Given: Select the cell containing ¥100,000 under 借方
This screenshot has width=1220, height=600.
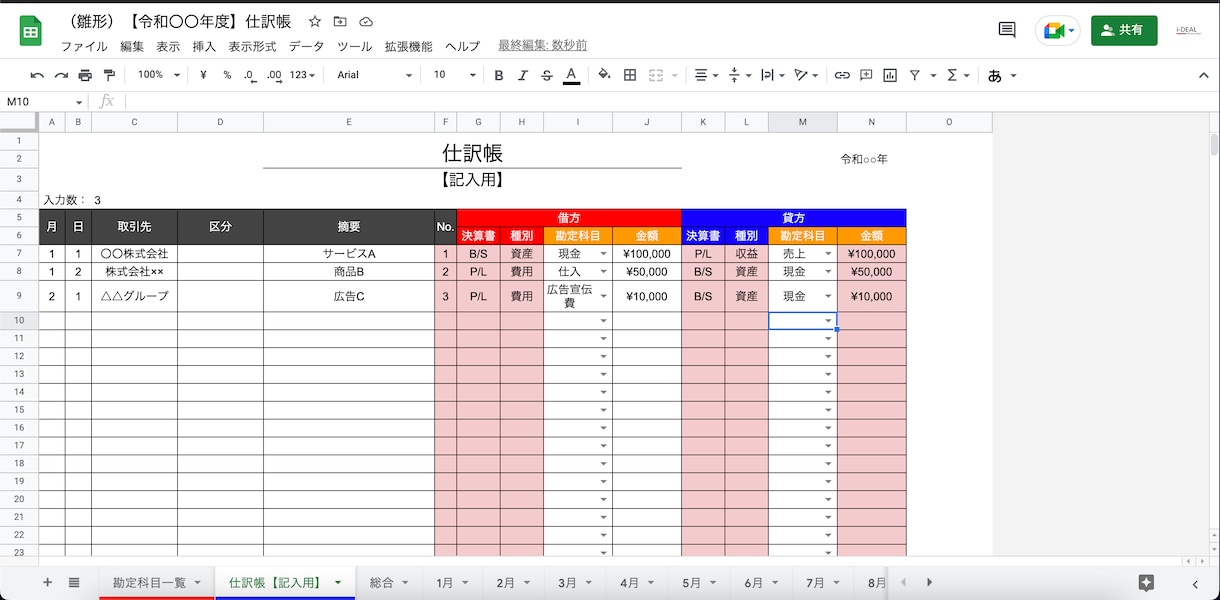Looking at the screenshot, I should point(647,254).
